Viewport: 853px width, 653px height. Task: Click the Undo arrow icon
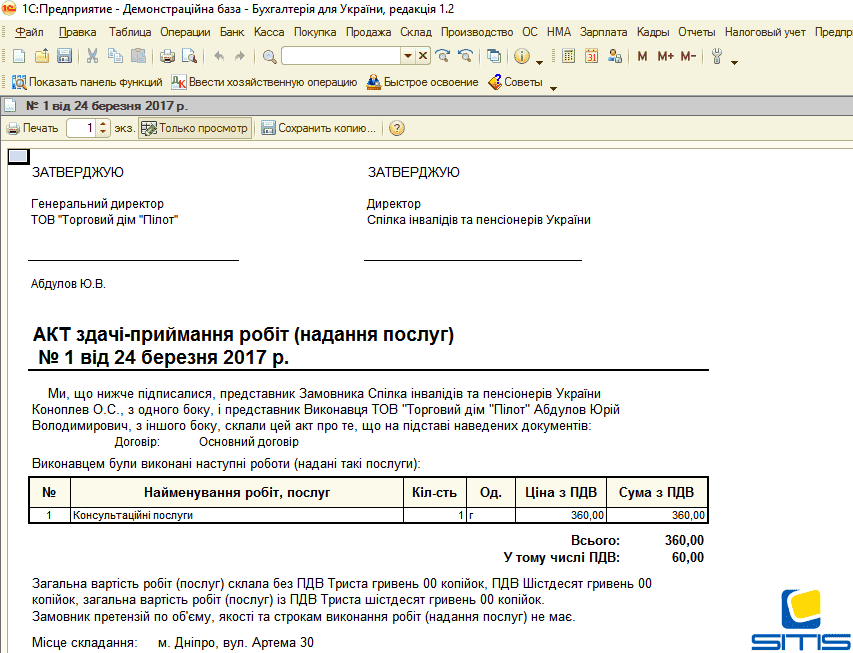coord(219,56)
